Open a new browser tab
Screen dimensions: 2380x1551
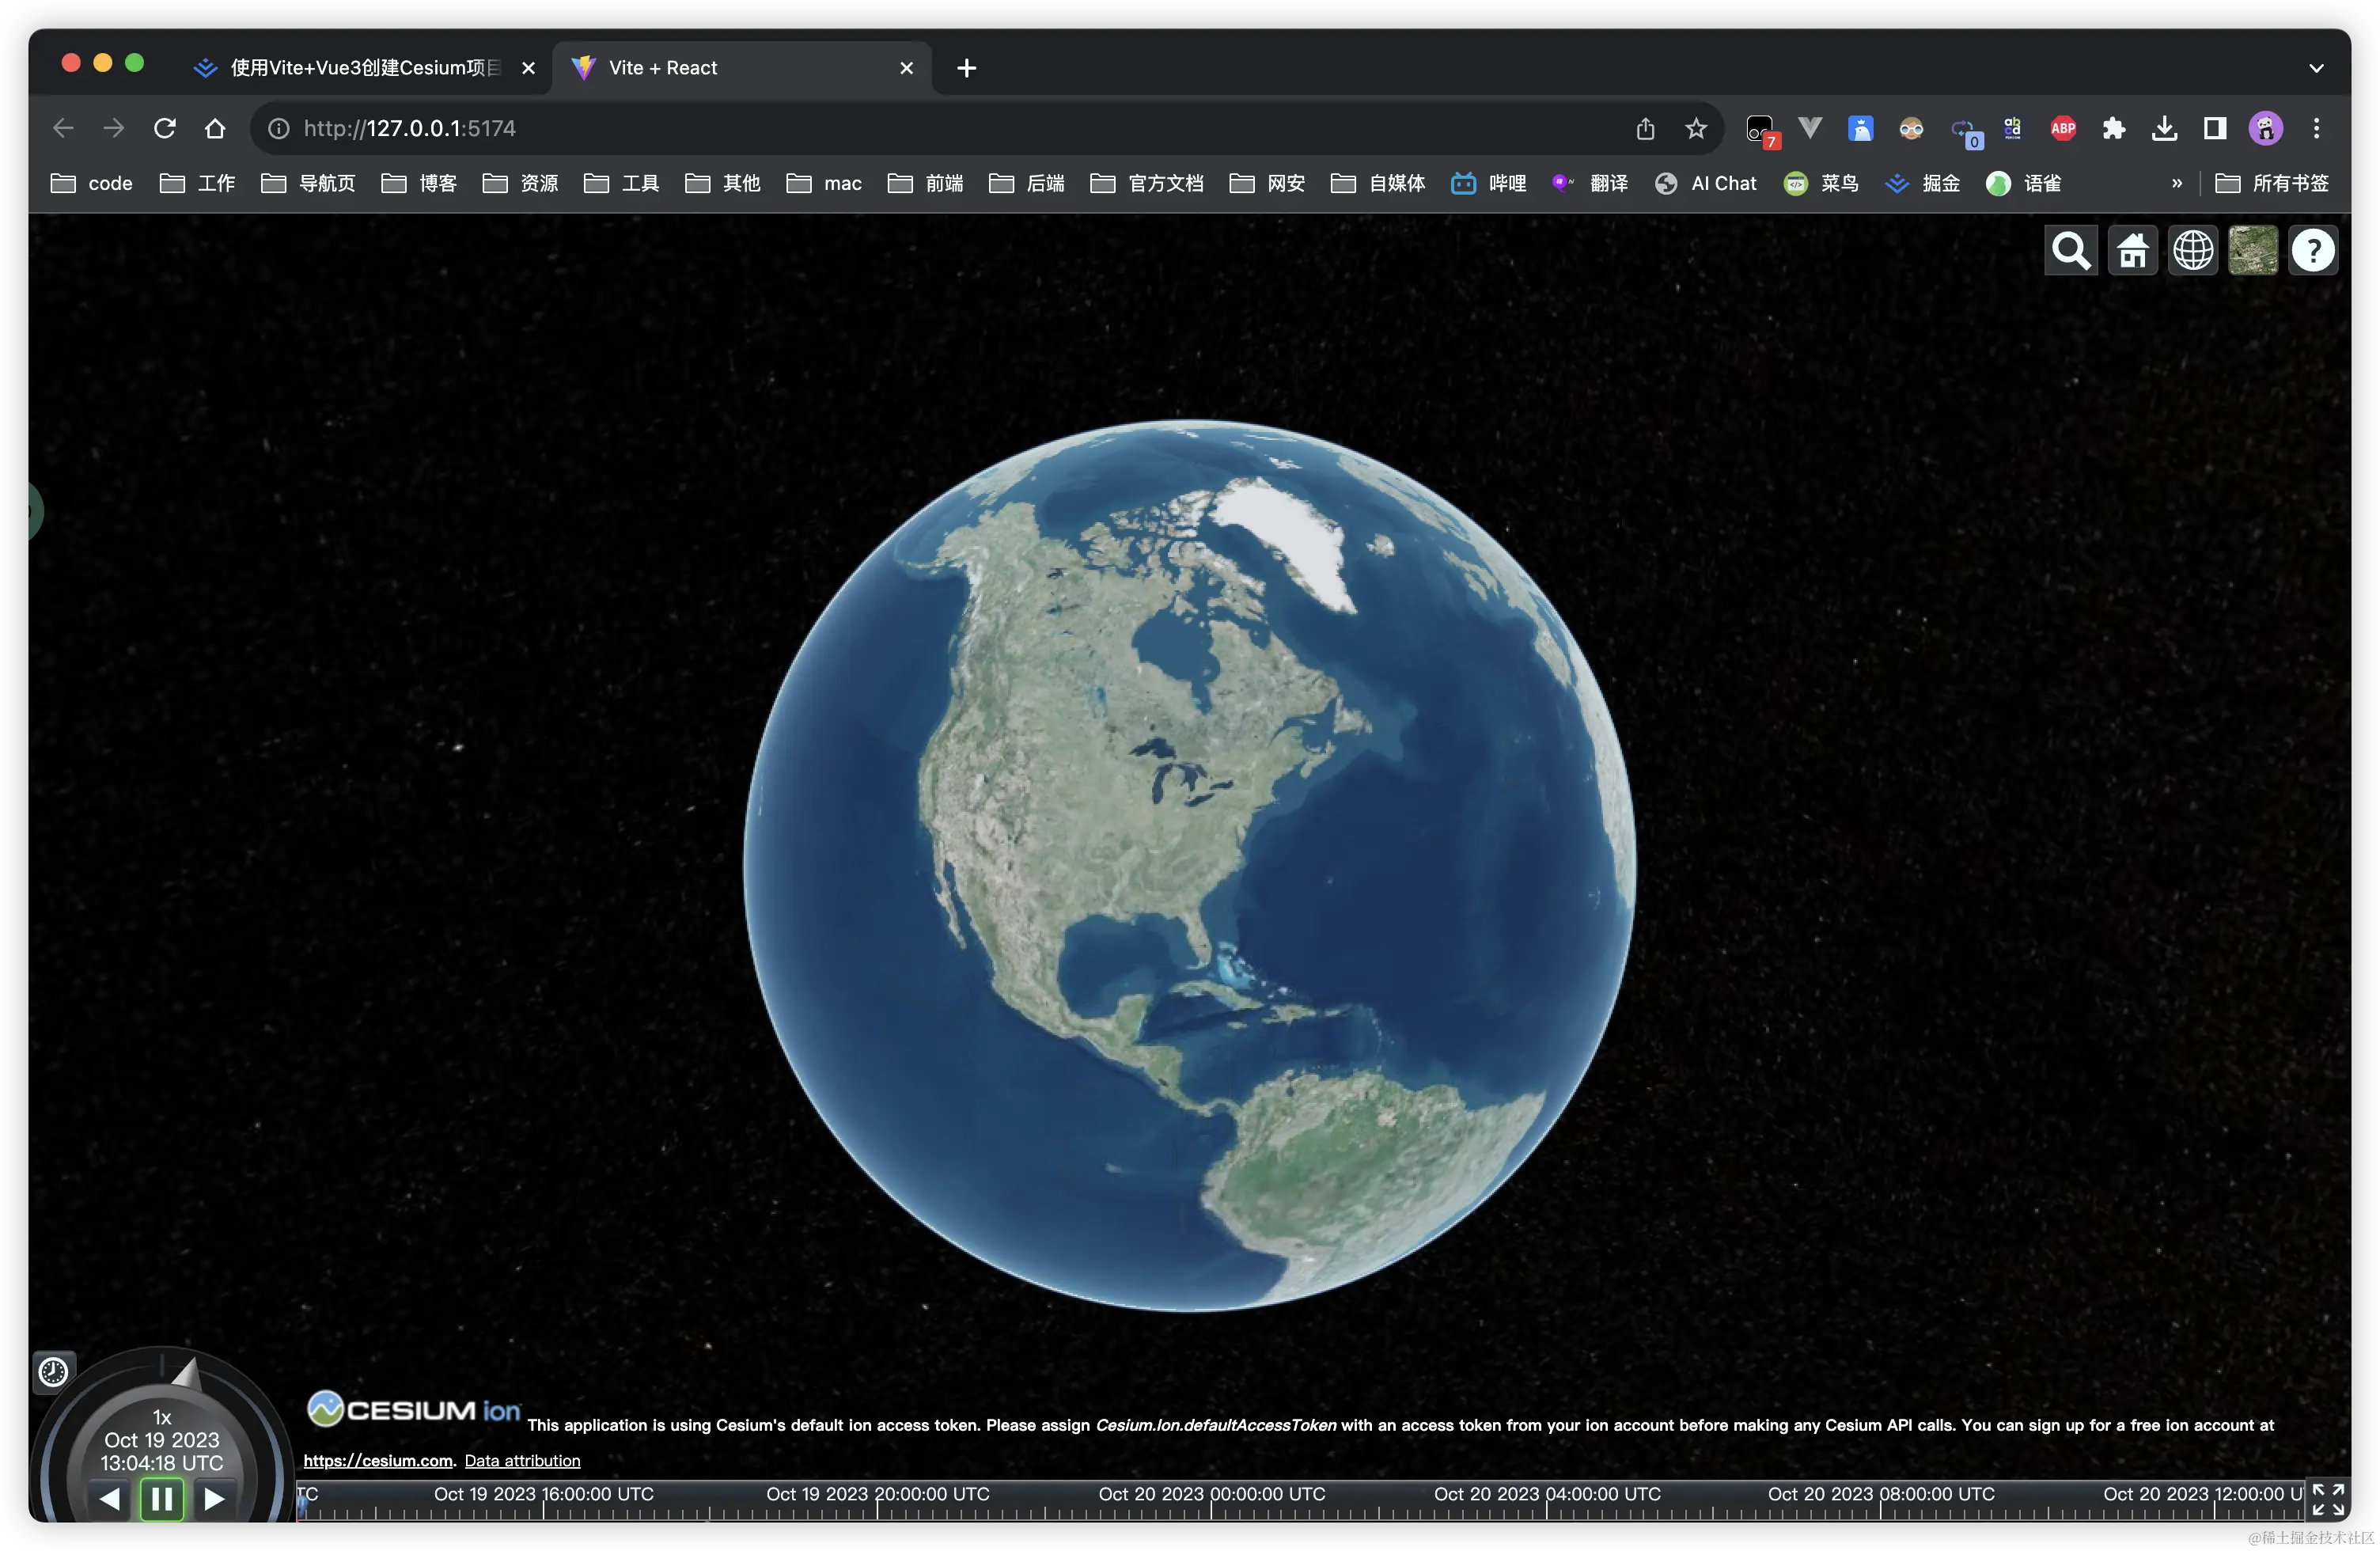(966, 68)
